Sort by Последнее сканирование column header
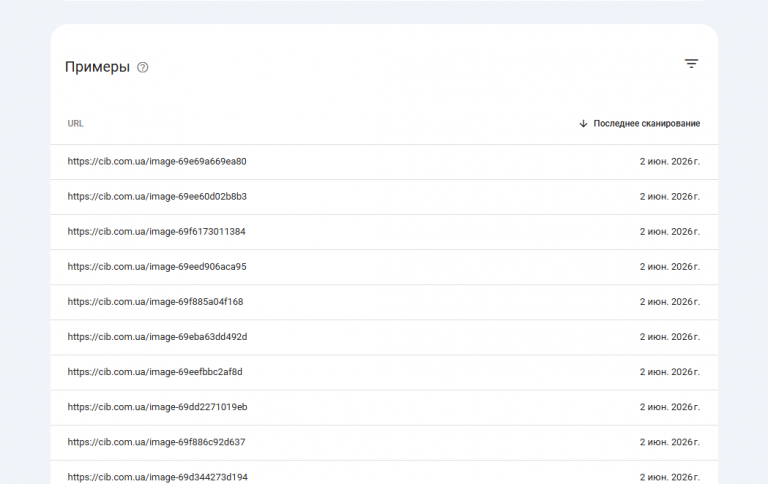The width and height of the screenshot is (768, 484). click(x=647, y=123)
